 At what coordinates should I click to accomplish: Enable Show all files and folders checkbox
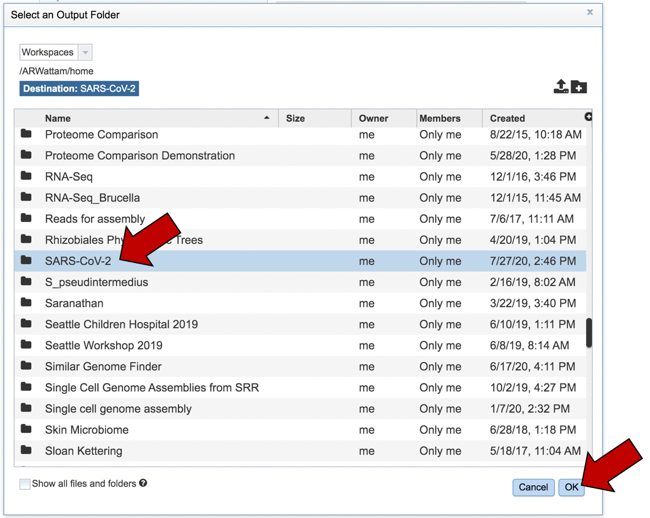click(25, 484)
